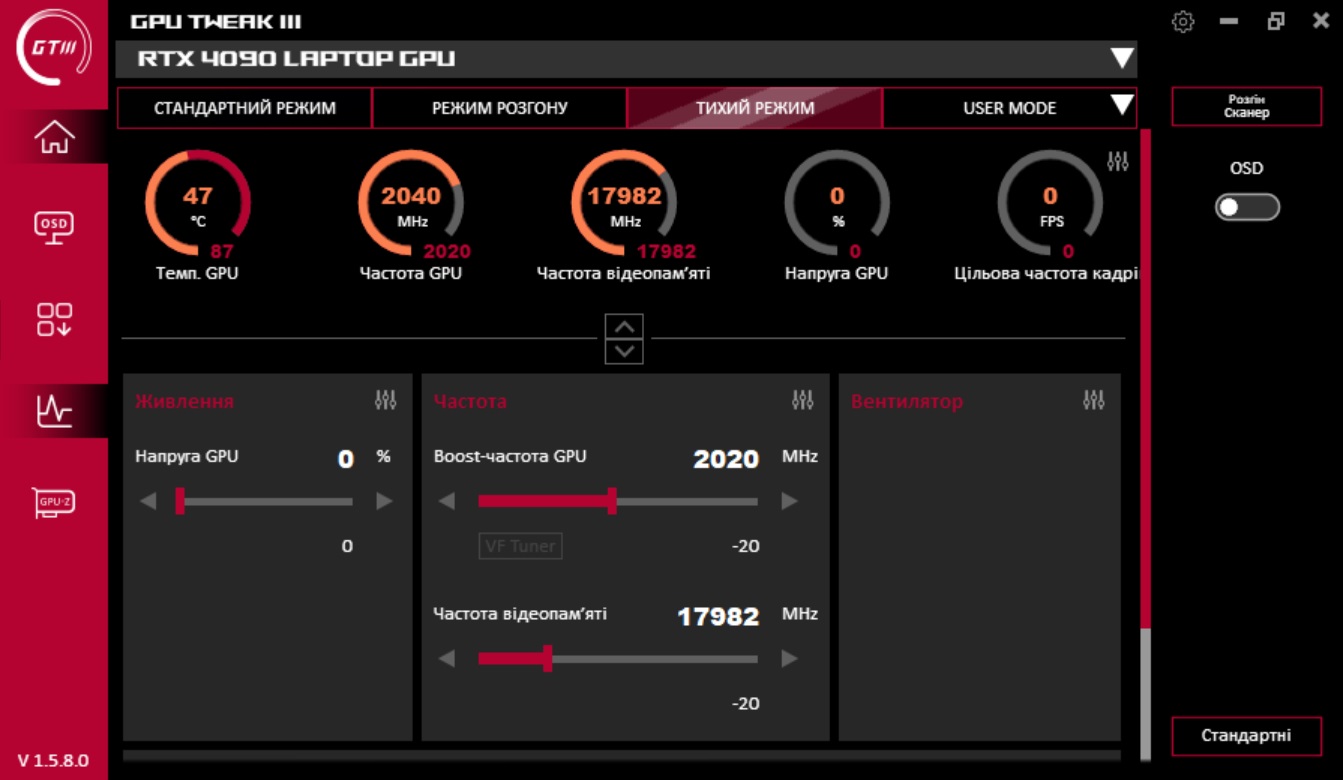Click the Частота відеопам'яті gauge
The width and height of the screenshot is (1343, 780).
[x=625, y=205]
